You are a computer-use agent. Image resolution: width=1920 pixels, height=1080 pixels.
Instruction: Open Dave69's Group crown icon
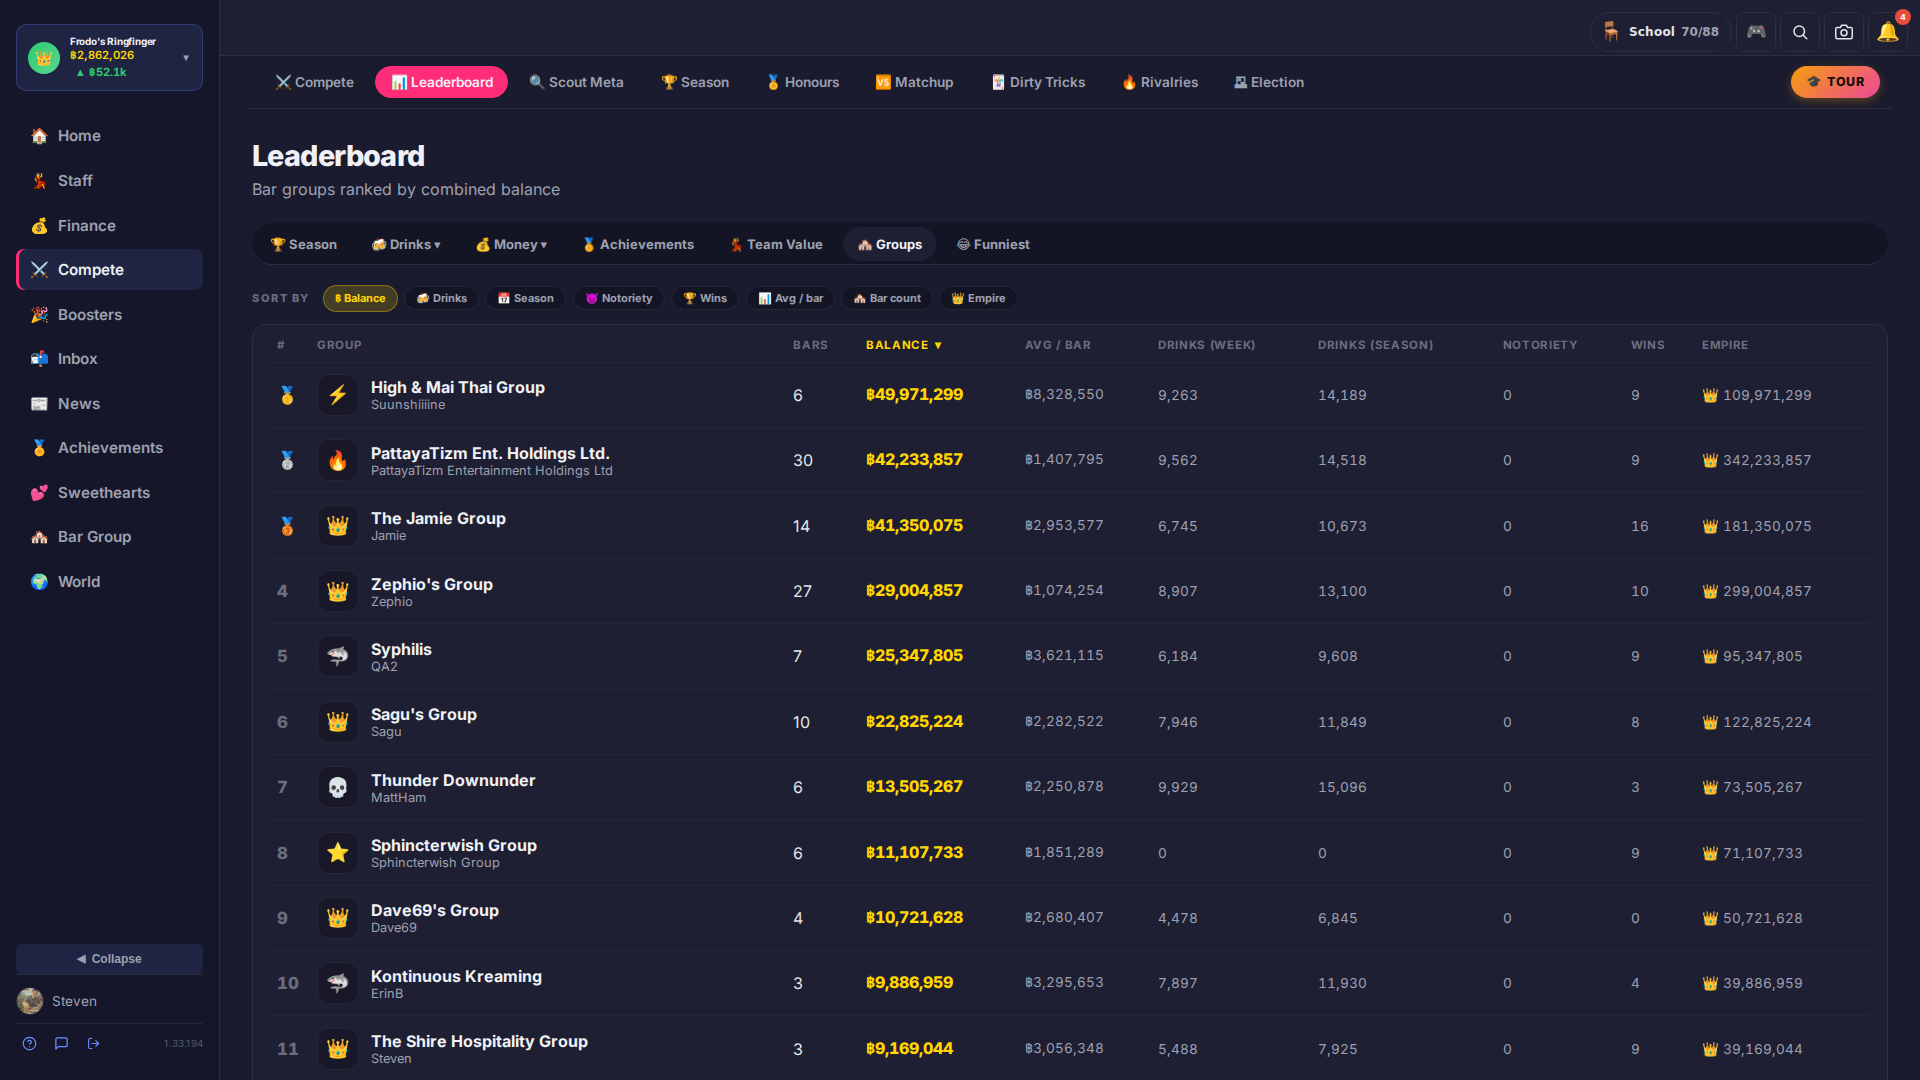point(338,918)
